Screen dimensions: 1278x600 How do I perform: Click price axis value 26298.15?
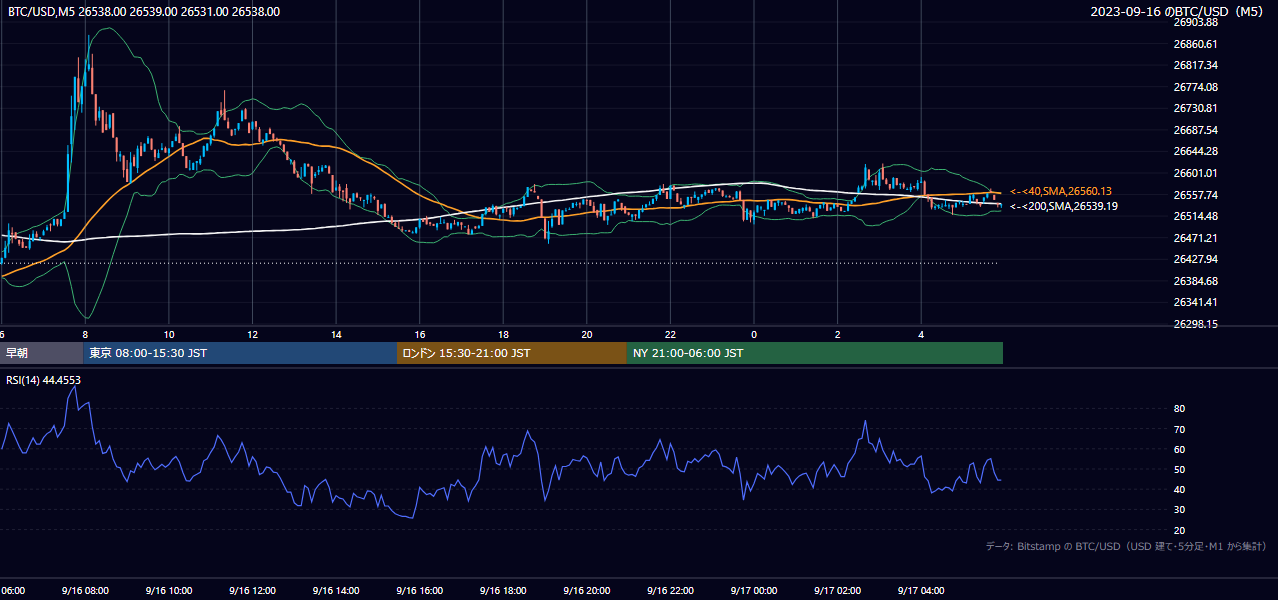coord(1195,324)
